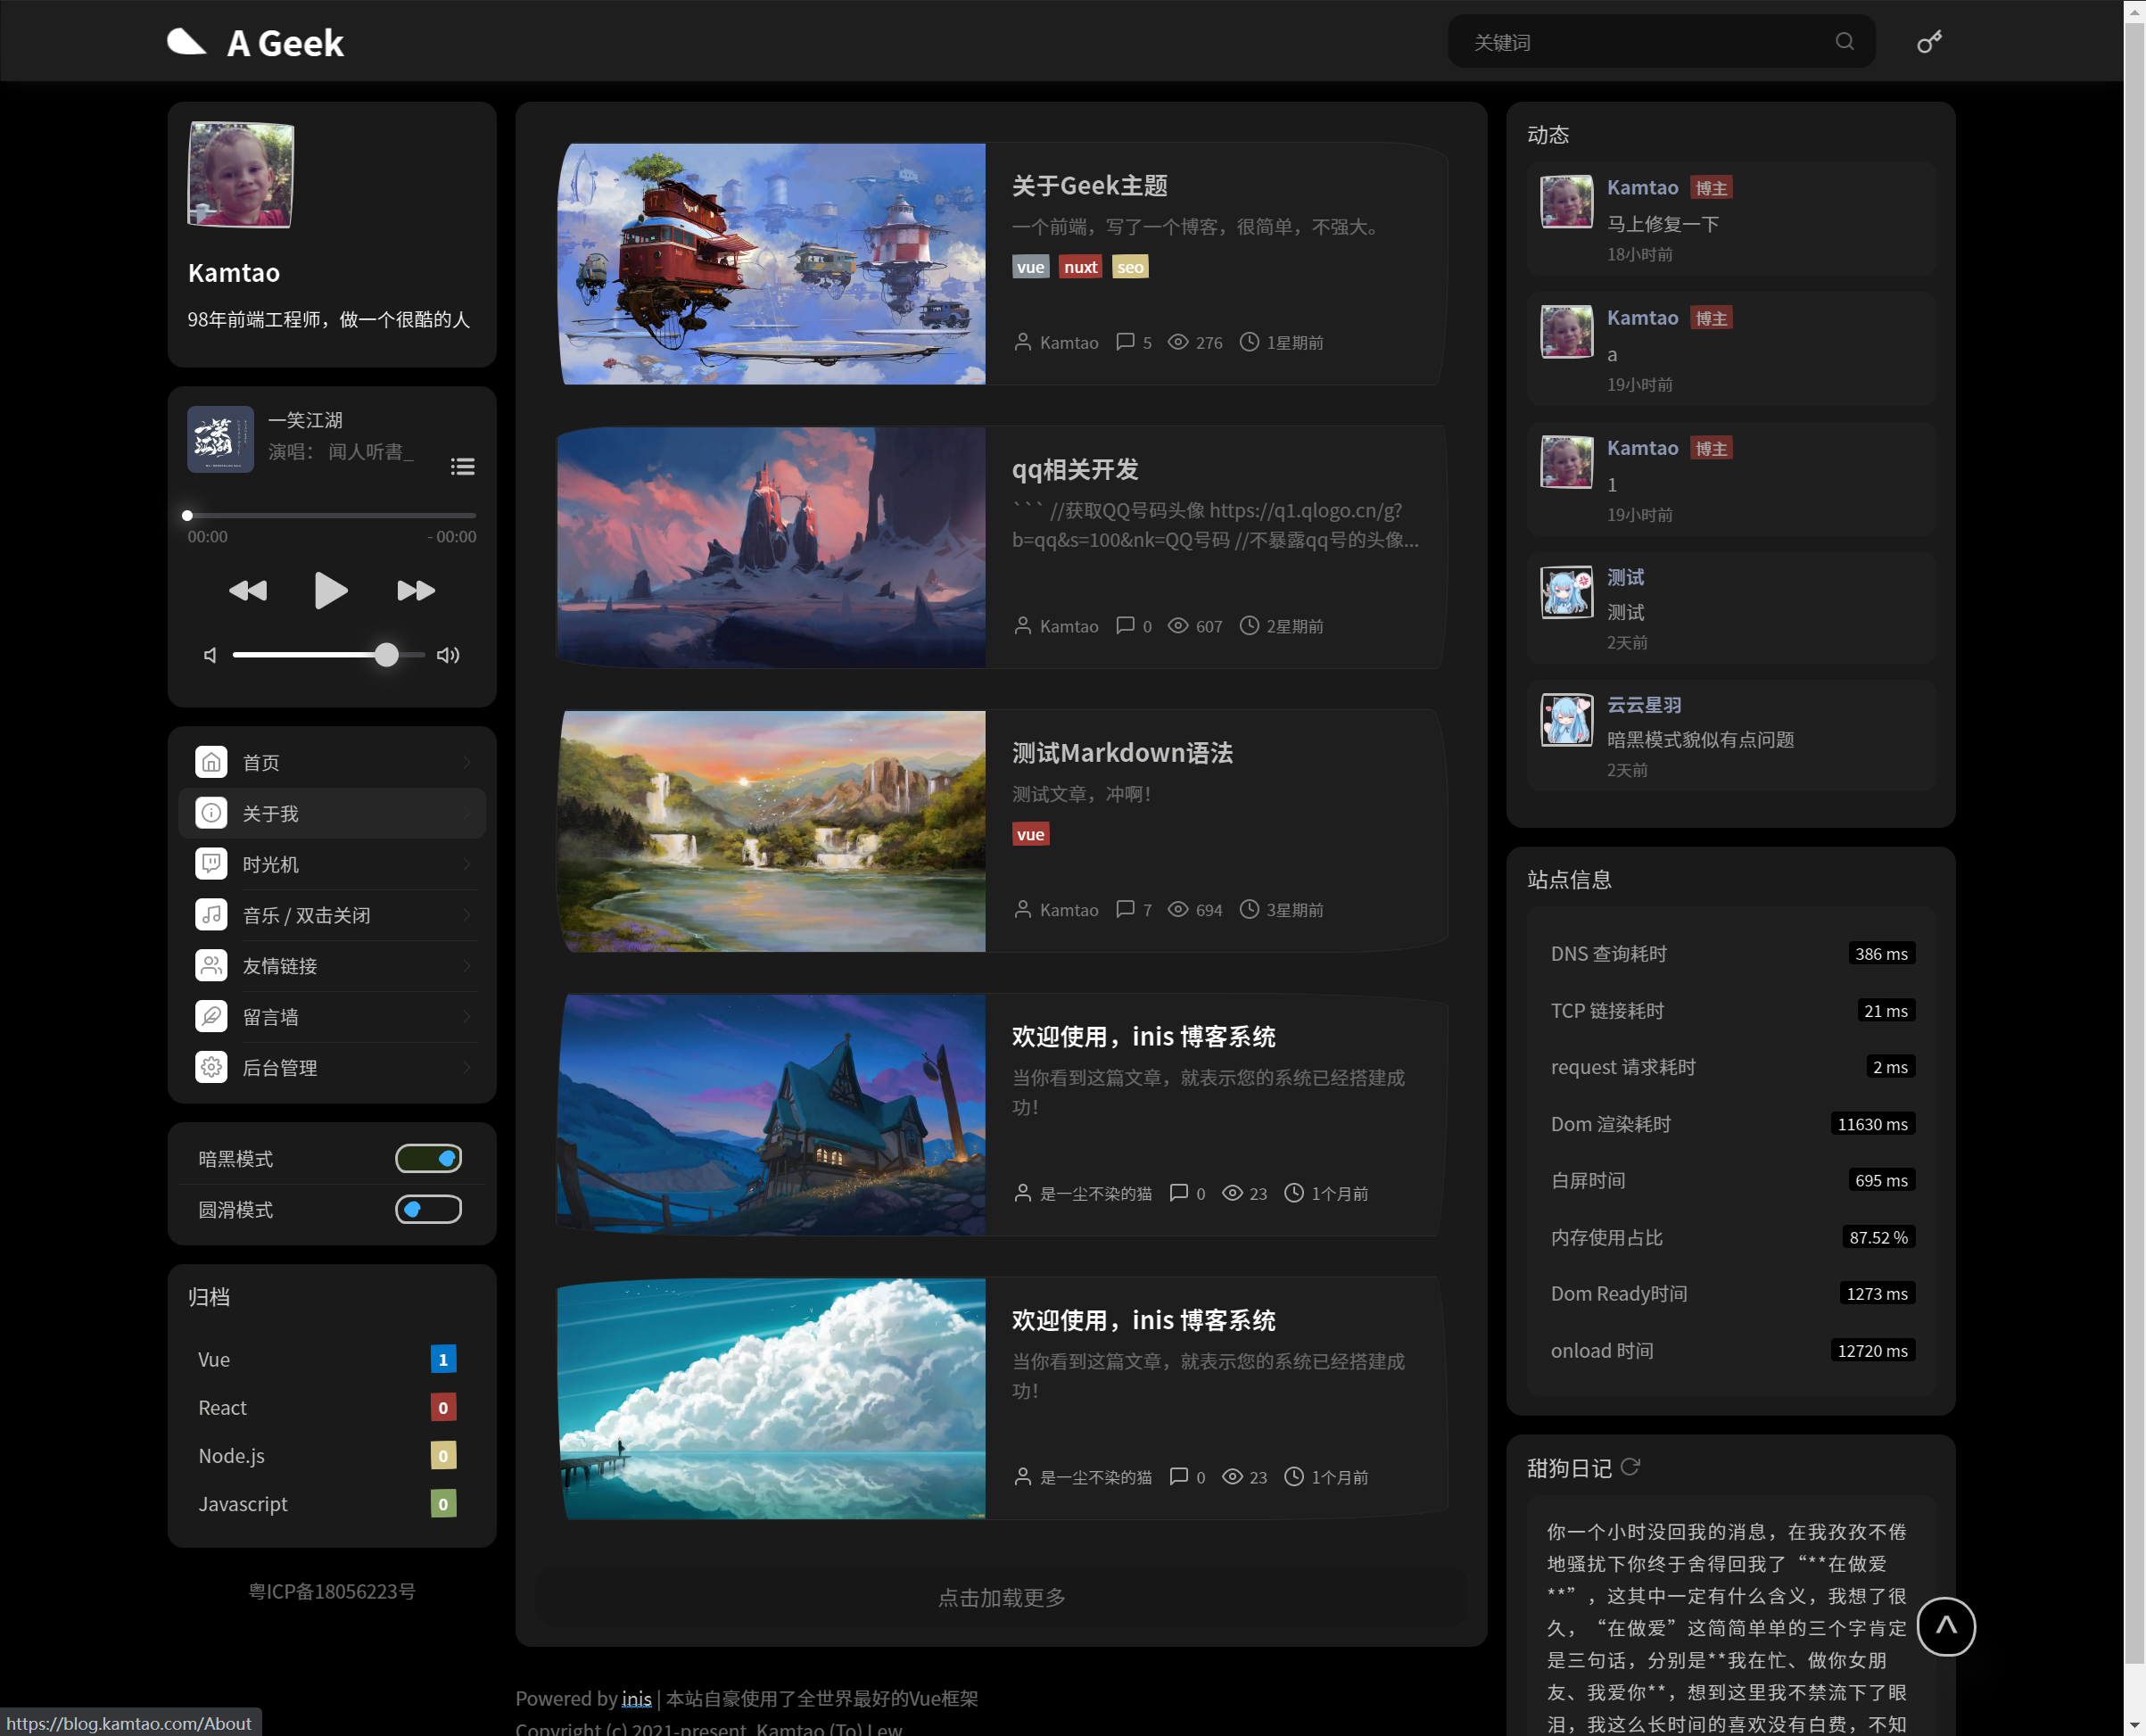
Task: Click the 留言墙 feather icon
Action: (x=211, y=1017)
